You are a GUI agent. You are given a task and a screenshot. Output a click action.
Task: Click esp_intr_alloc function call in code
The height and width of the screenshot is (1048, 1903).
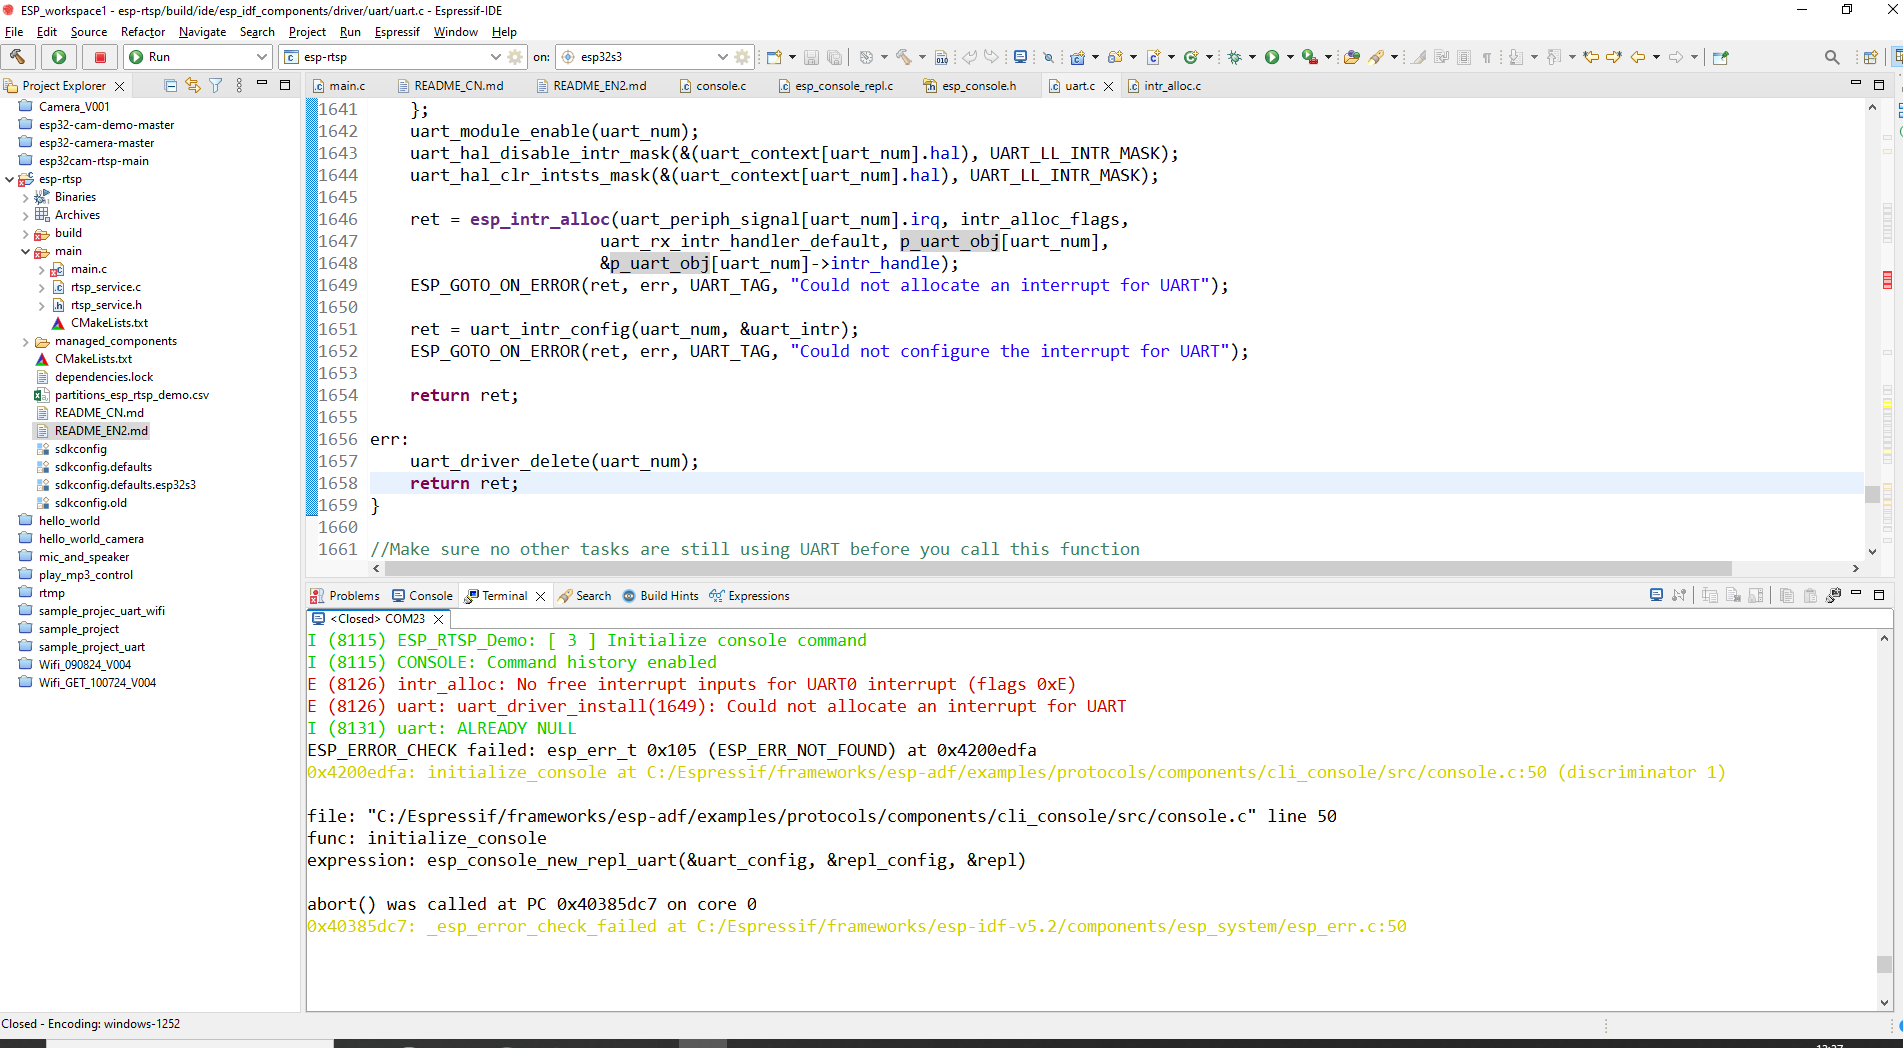[x=540, y=219]
